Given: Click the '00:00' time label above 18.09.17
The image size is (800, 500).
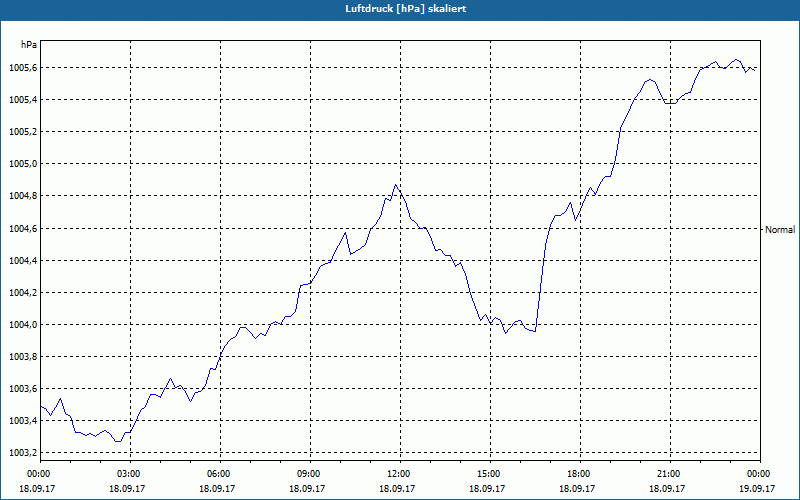Looking at the screenshot, I should [x=38, y=474].
